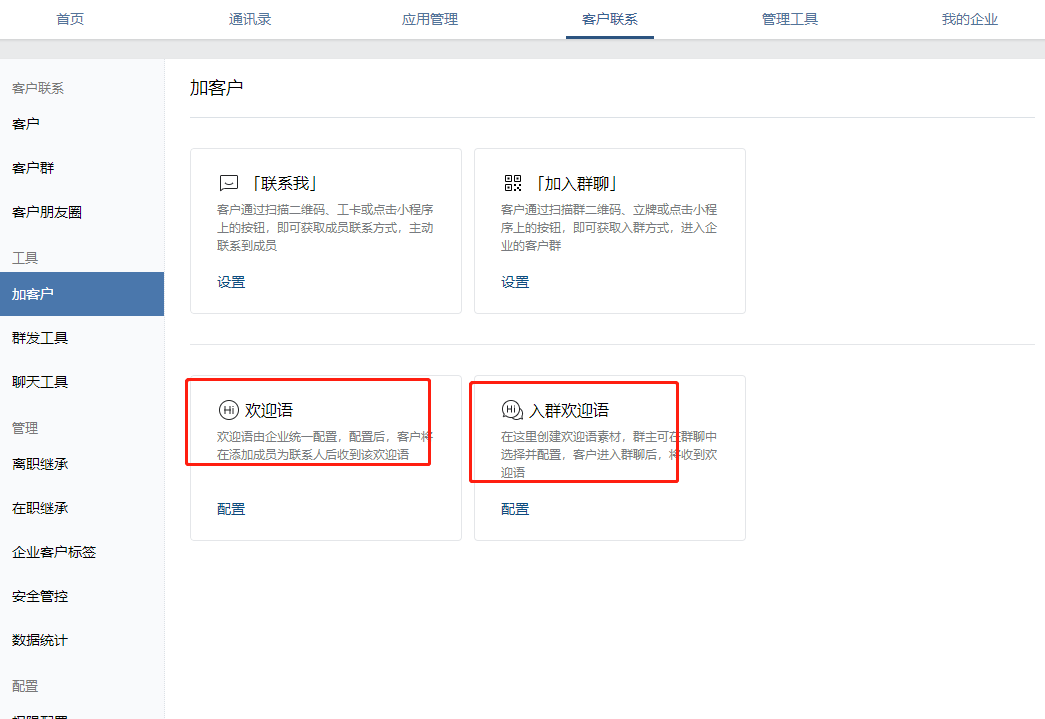Open the 通讯录 tab
Screen dimensions: 1045x719
250,19
